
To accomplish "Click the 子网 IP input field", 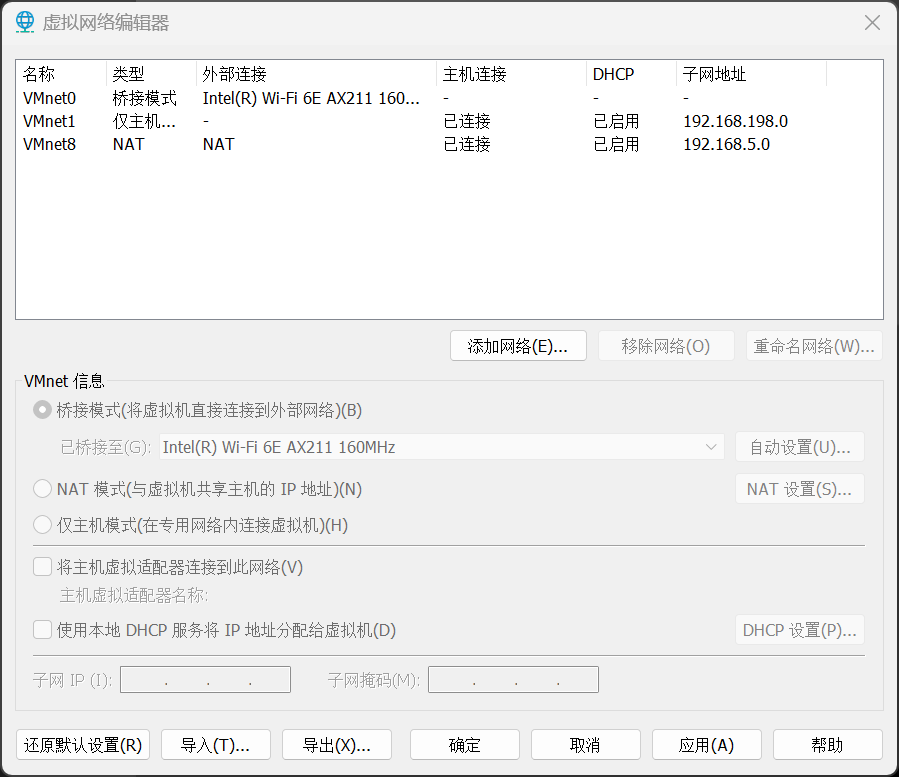I will (x=205, y=680).
